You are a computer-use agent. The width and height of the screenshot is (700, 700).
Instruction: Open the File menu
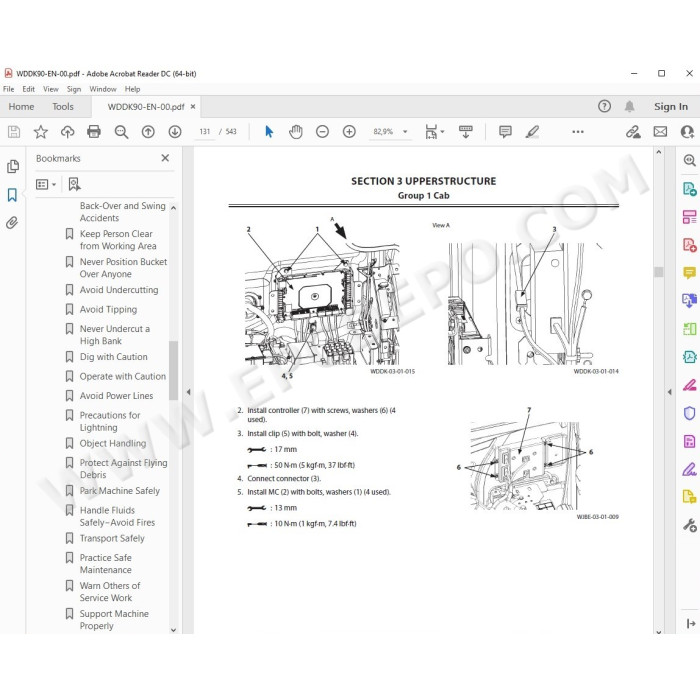coord(8,89)
